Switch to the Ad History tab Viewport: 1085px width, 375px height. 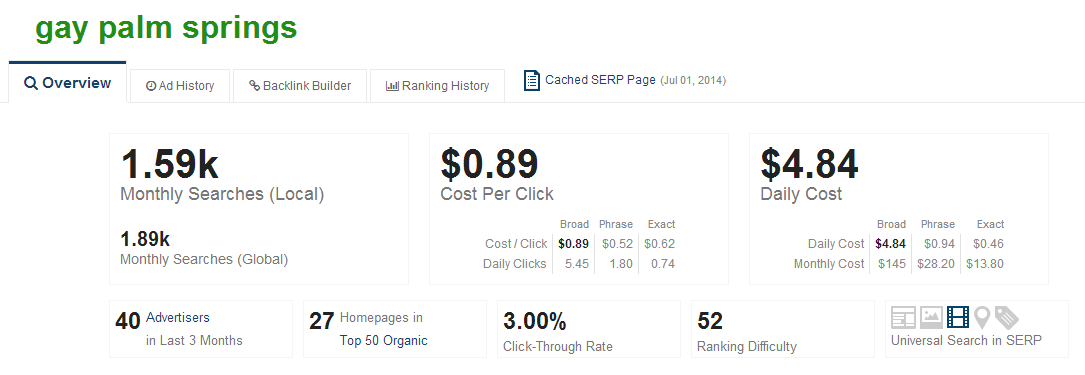point(180,86)
